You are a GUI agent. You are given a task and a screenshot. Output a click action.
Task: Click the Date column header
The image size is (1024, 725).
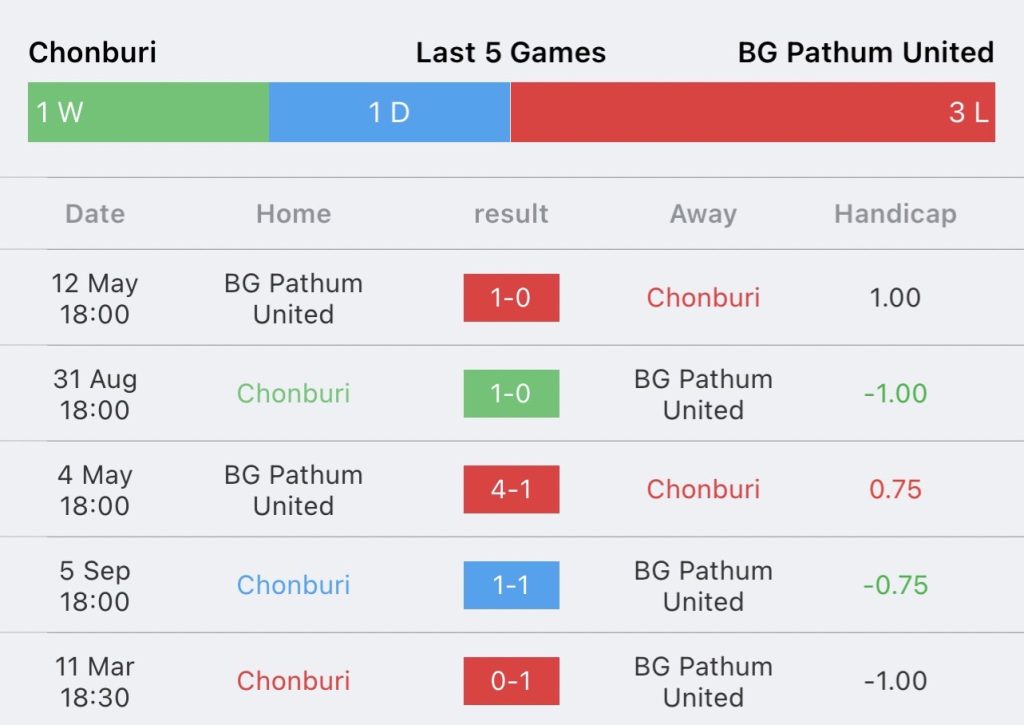coord(95,214)
